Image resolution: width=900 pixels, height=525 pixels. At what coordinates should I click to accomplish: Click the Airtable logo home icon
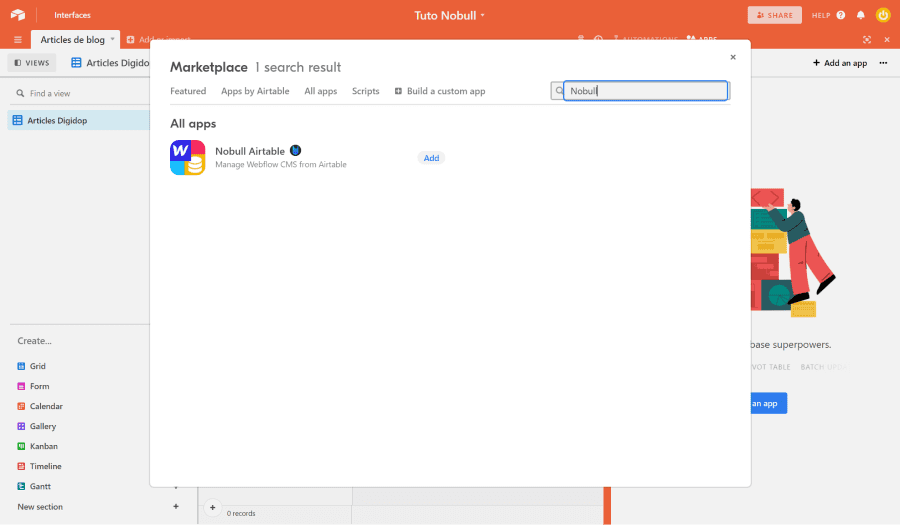tap(18, 15)
